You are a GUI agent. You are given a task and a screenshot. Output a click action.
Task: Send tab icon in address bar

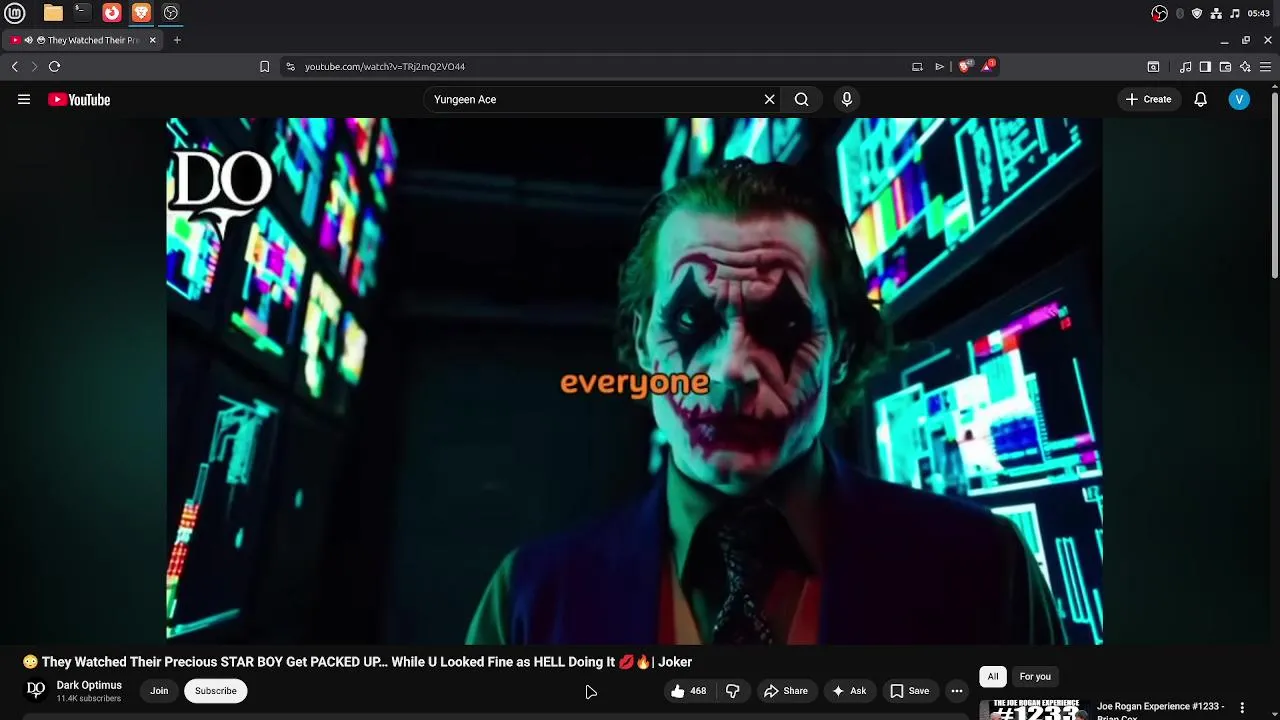940,67
